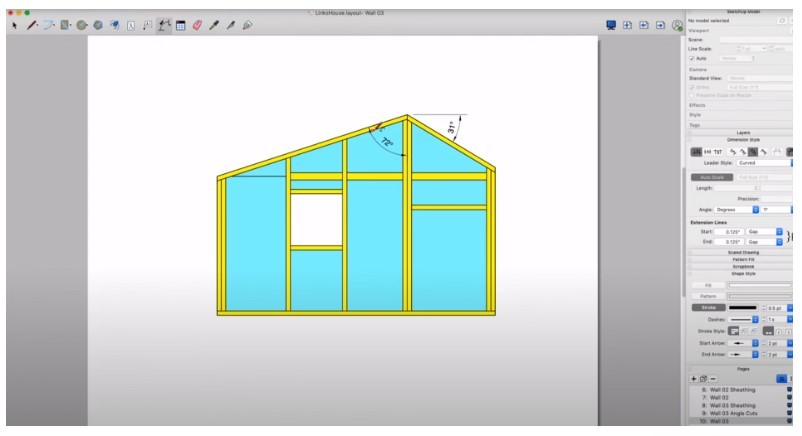This screenshot has width=802, height=436.
Task: Select the Rectangle shape tool
Action: (65, 25)
